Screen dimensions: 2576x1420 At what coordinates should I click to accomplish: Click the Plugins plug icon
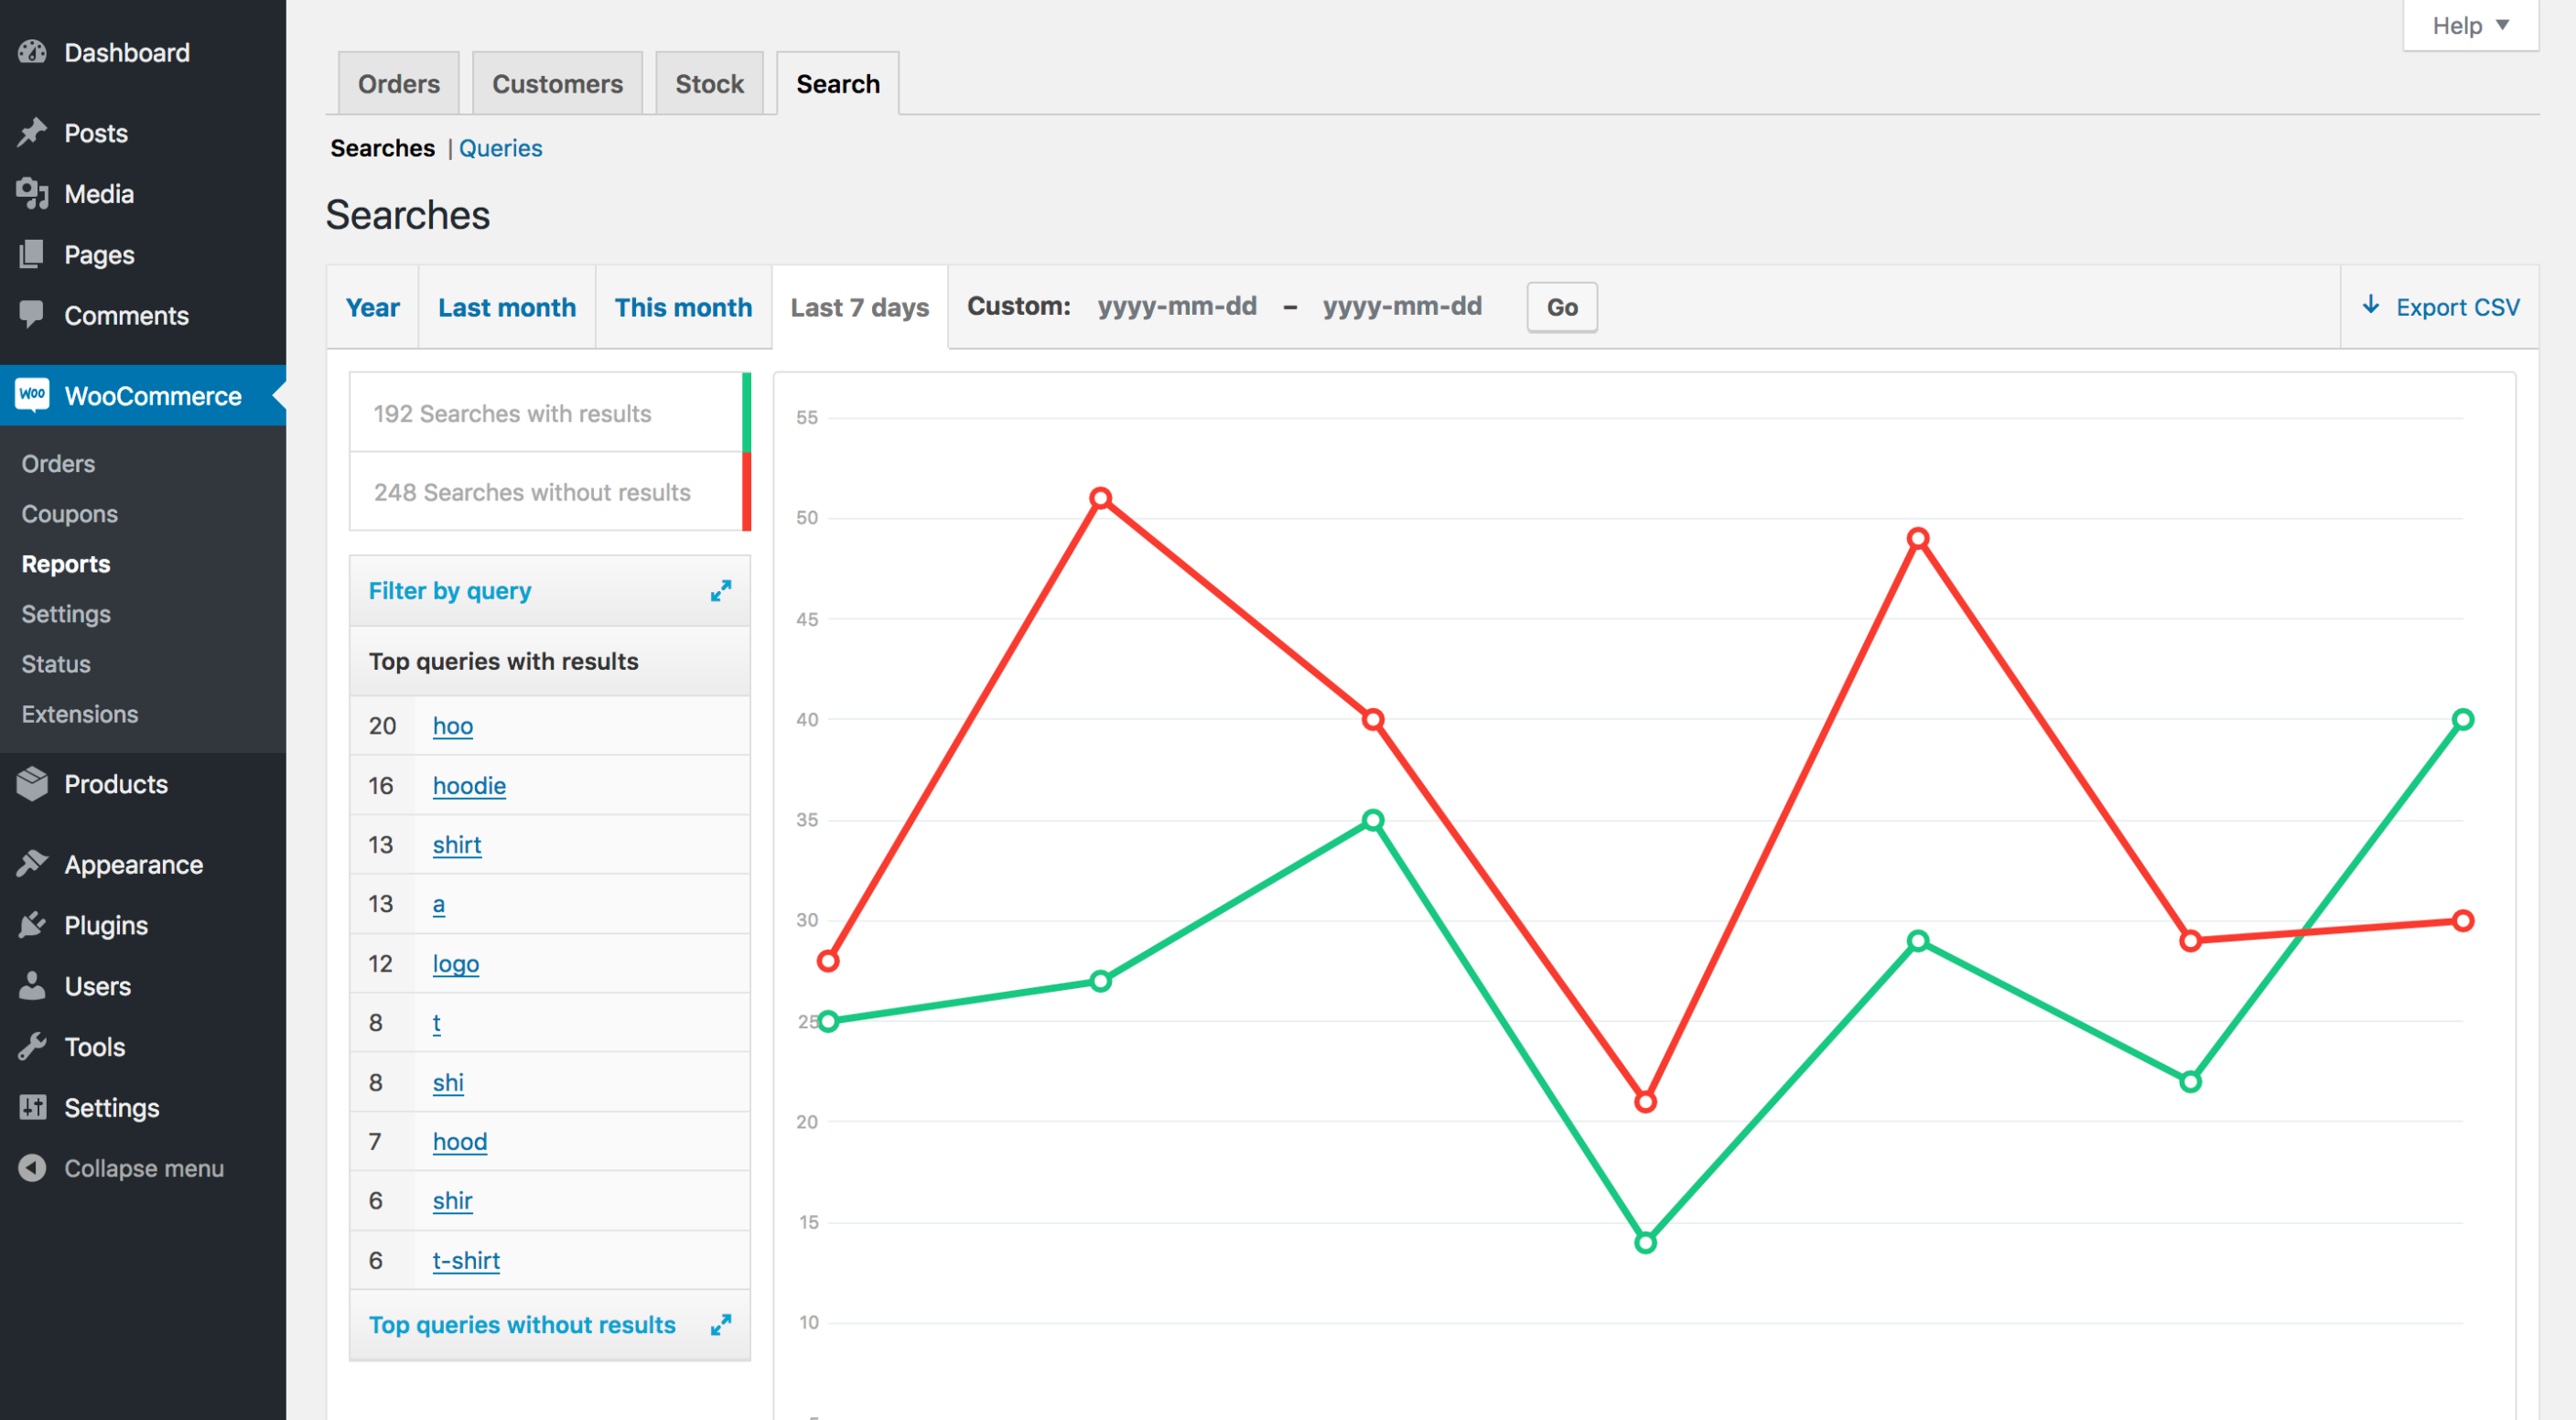(32, 924)
